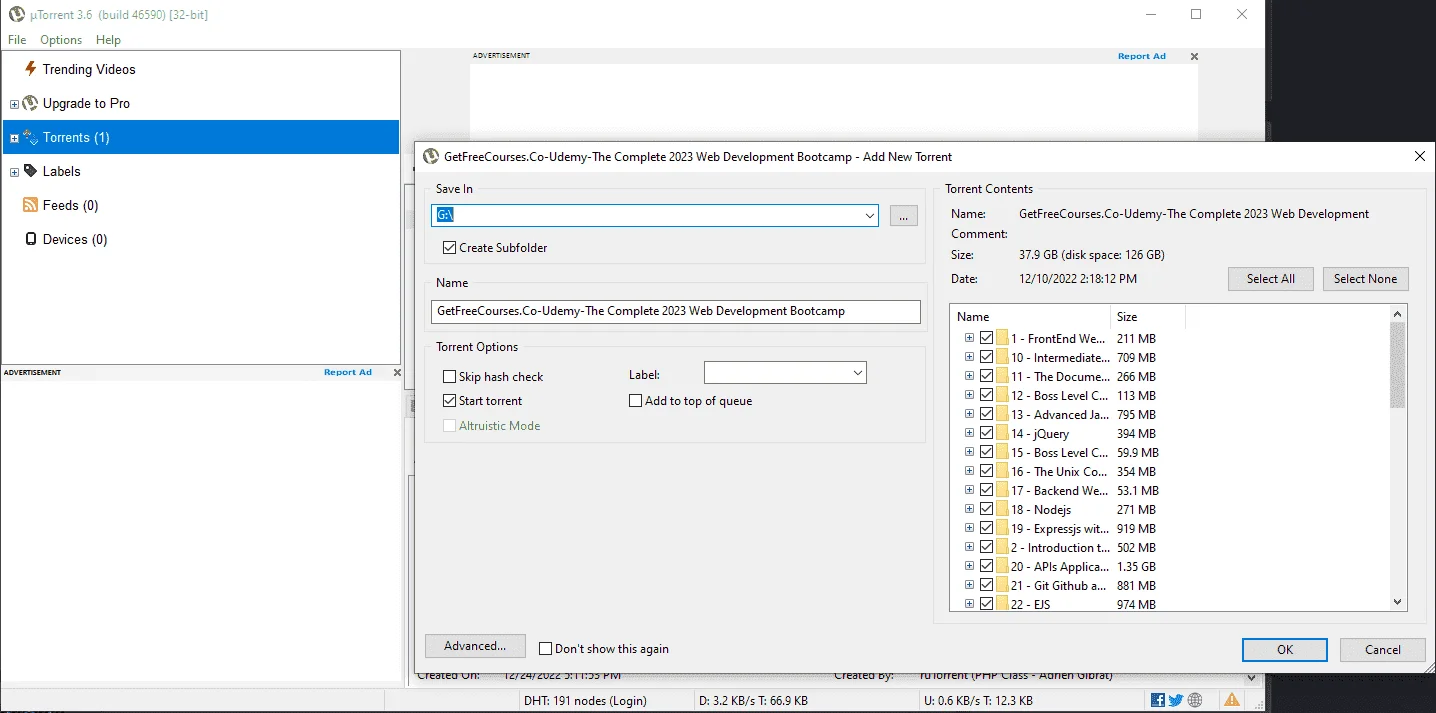This screenshot has width=1436, height=713.
Task: Click Select None button
Action: (1366, 279)
